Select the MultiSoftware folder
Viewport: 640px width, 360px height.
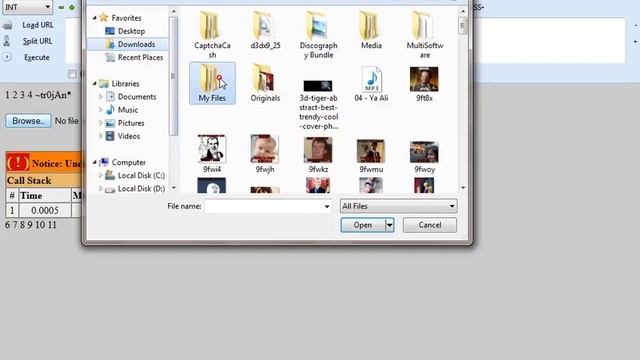pos(424,35)
